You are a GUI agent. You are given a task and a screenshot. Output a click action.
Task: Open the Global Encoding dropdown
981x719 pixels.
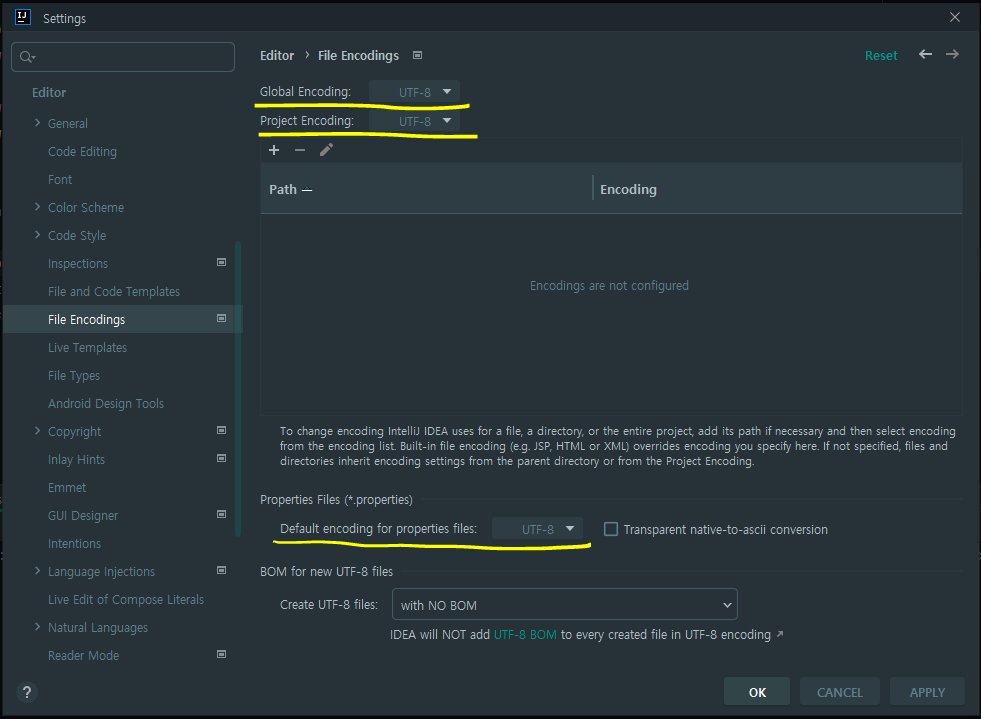point(414,92)
